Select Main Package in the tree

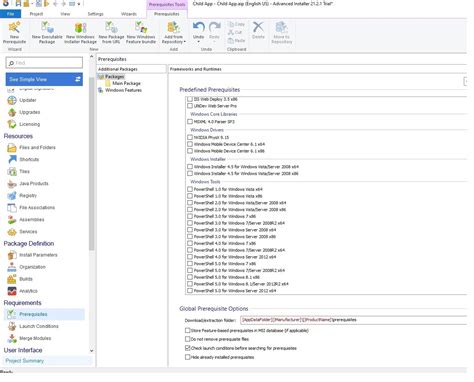pos(126,83)
